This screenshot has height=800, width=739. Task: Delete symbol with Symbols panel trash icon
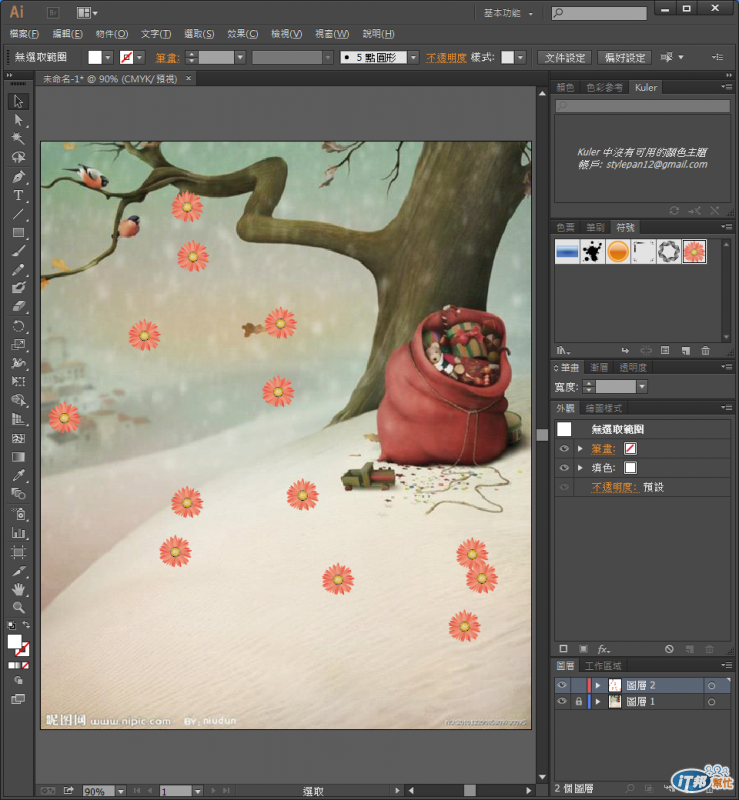click(705, 351)
